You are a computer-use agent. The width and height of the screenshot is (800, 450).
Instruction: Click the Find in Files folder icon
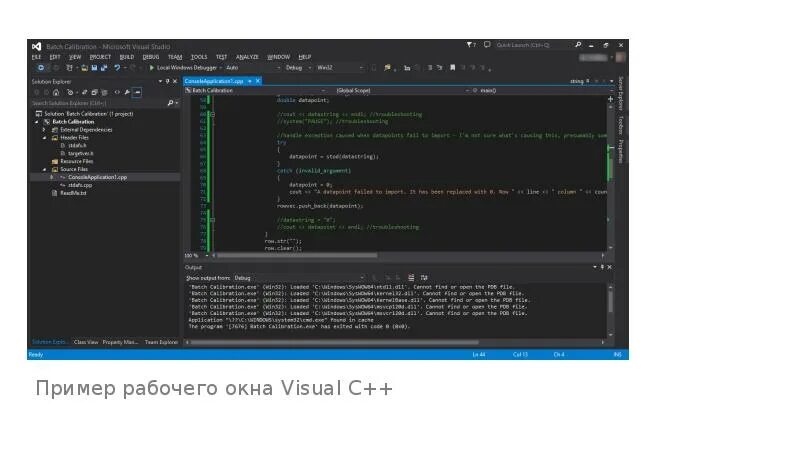(x=387, y=68)
